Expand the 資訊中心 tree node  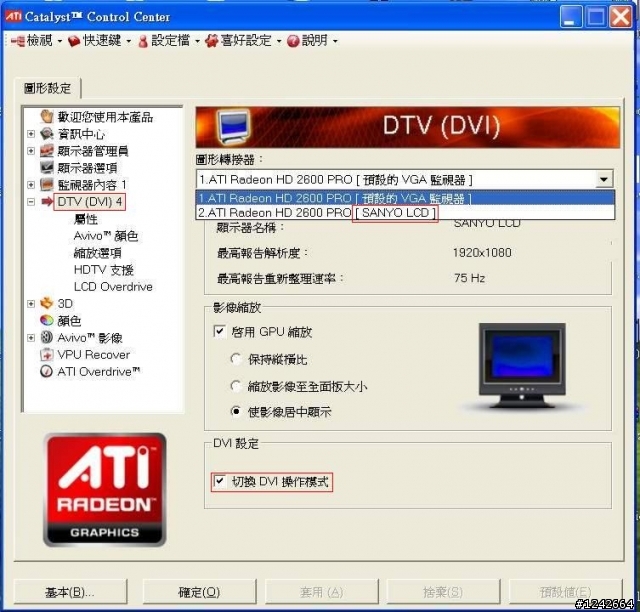(31, 134)
